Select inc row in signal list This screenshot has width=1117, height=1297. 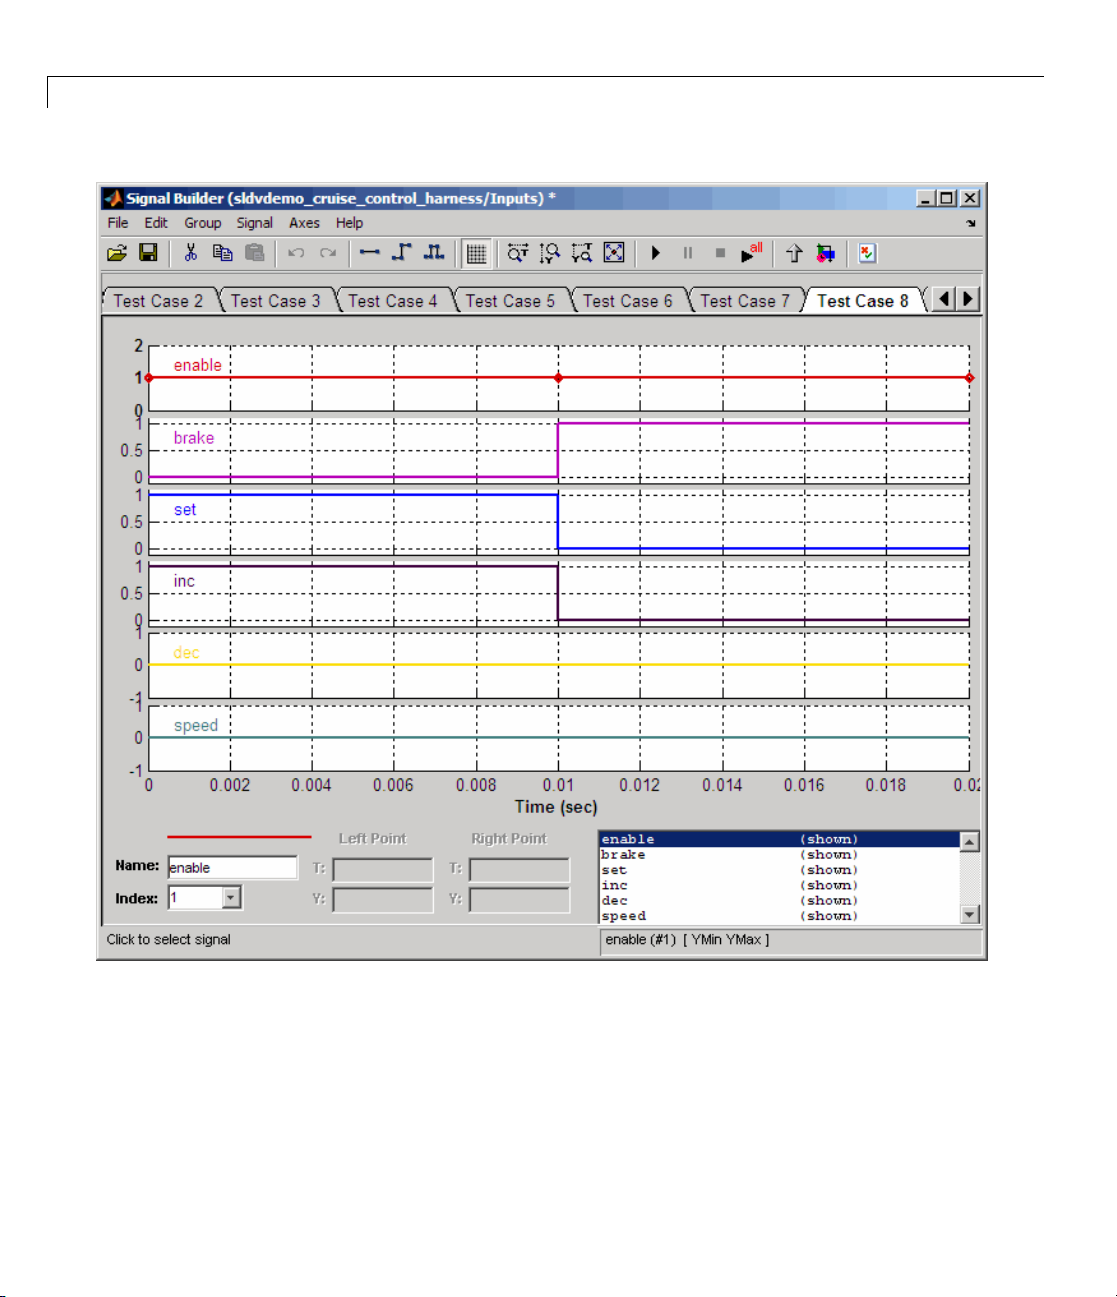point(779,885)
